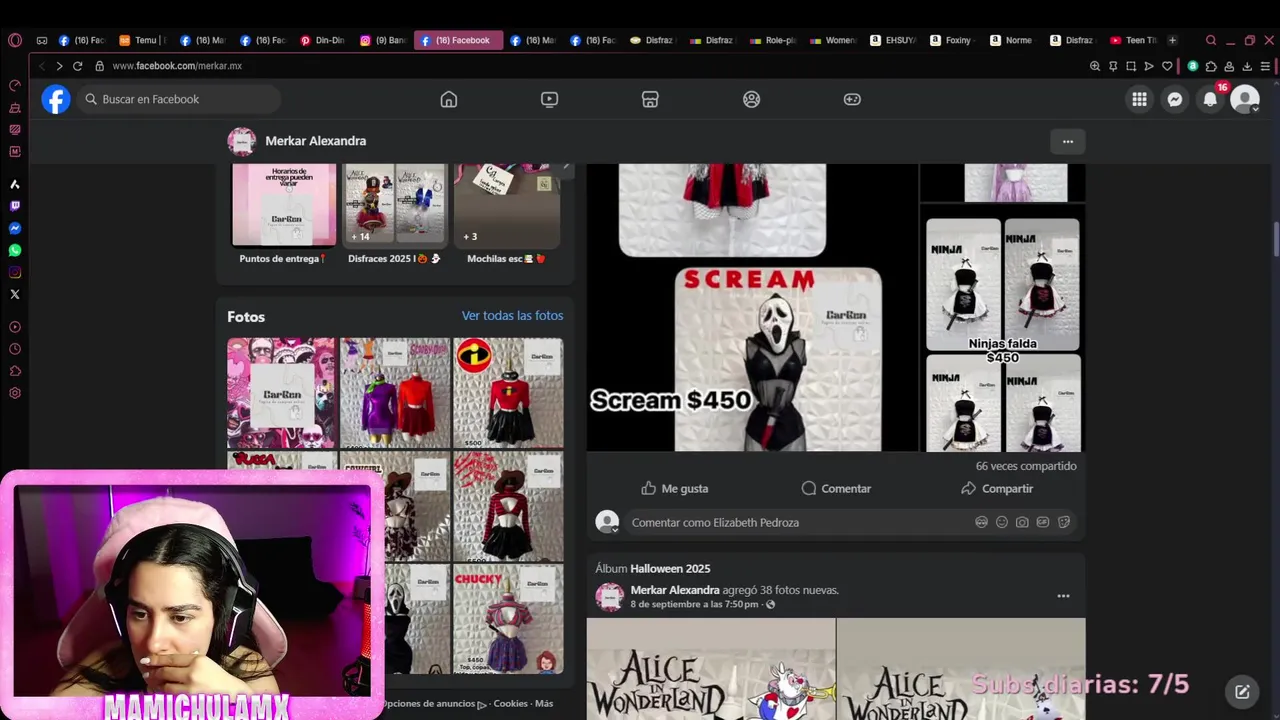Open Facebook Messenger chats
Viewport: 1280px width, 720px height.
(x=1175, y=99)
